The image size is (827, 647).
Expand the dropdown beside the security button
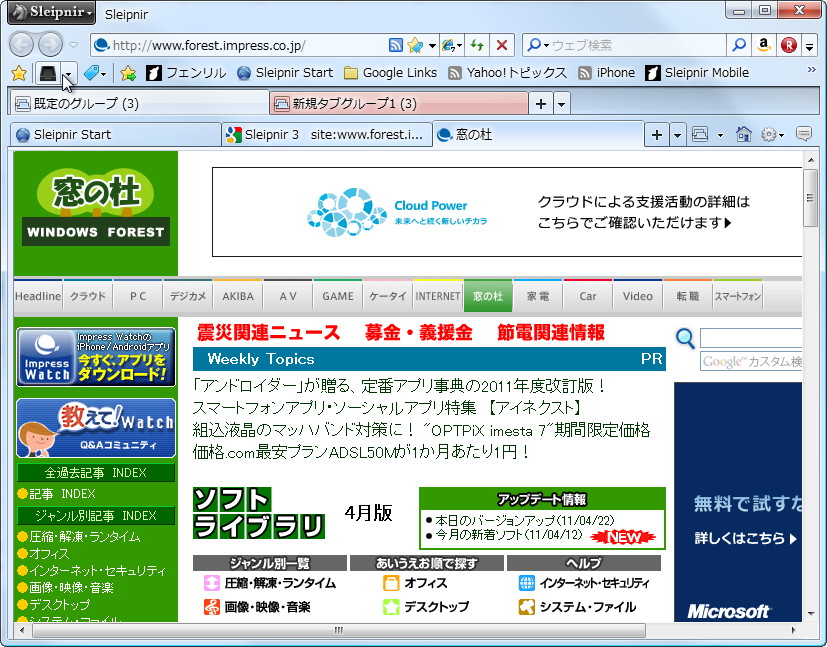click(x=69, y=72)
